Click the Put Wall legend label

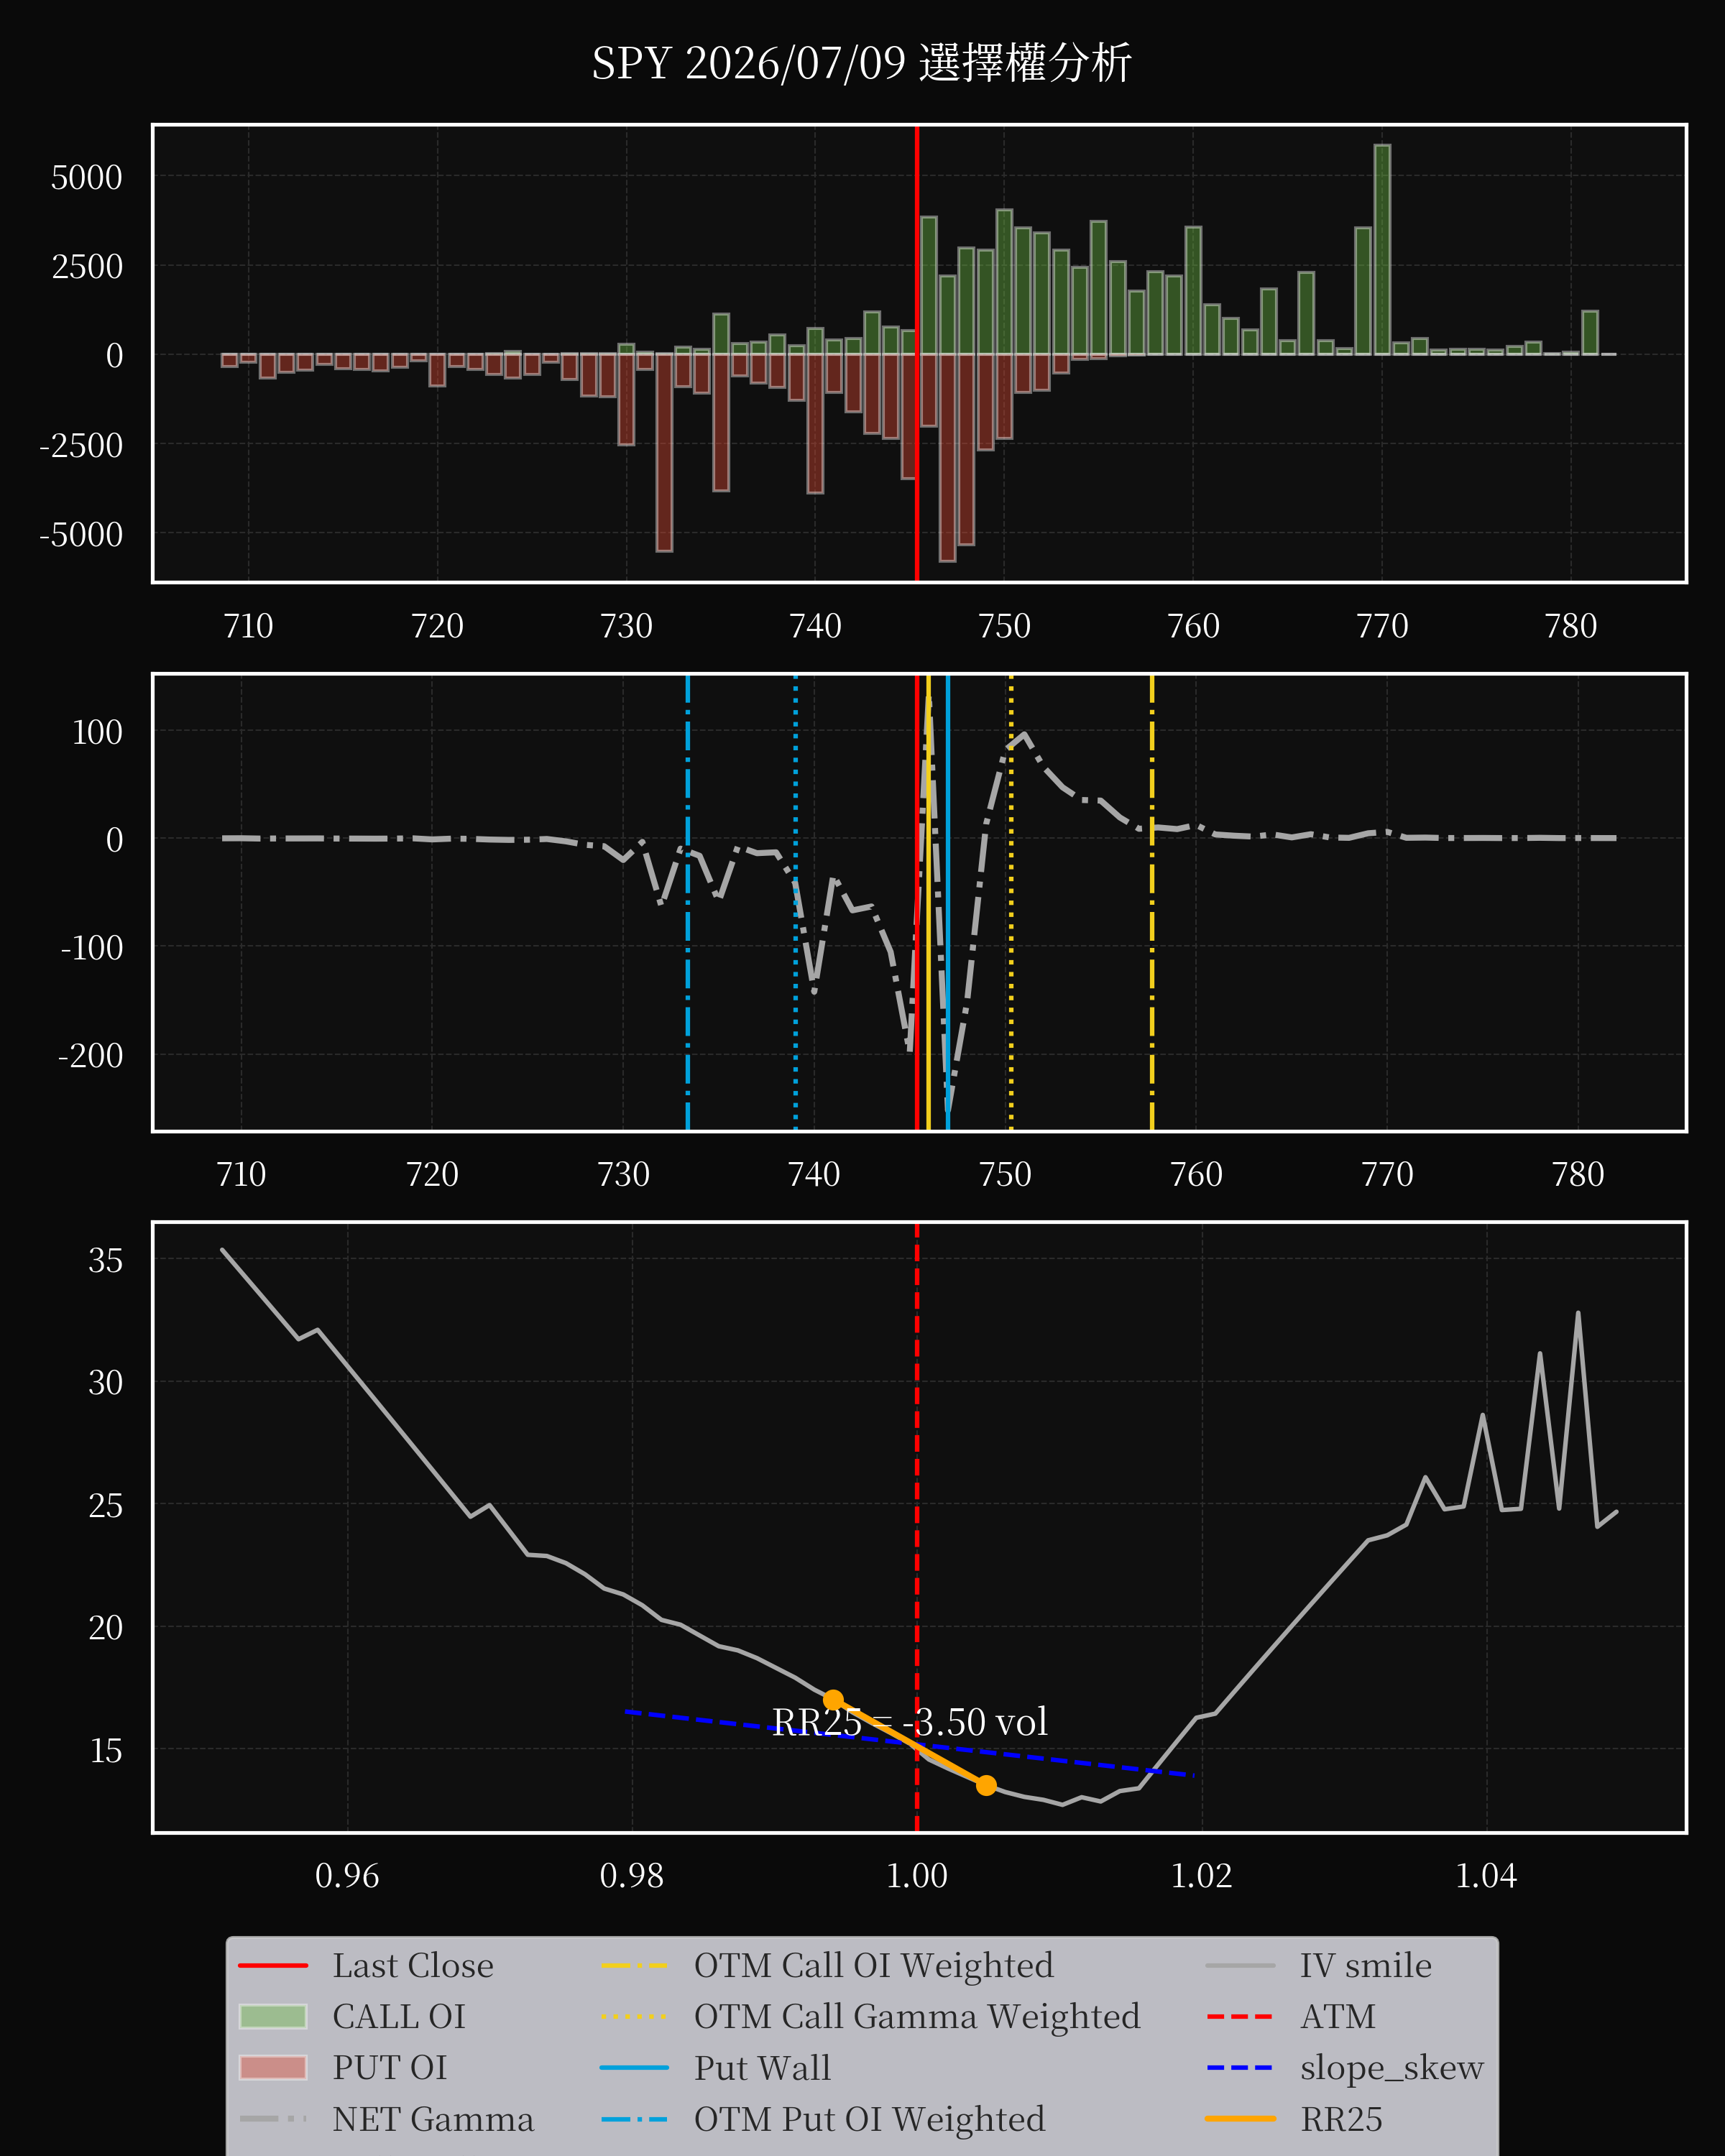point(762,2068)
